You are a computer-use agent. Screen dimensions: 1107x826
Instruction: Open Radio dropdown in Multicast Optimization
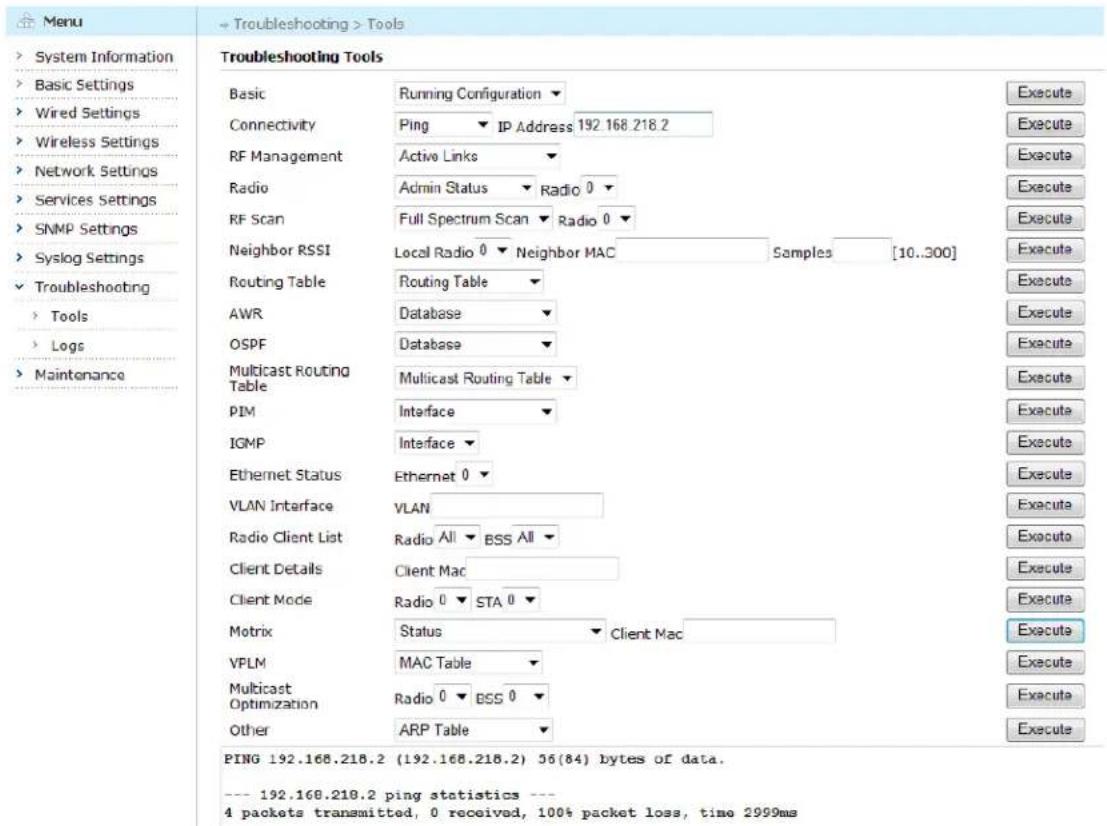[x=452, y=697]
